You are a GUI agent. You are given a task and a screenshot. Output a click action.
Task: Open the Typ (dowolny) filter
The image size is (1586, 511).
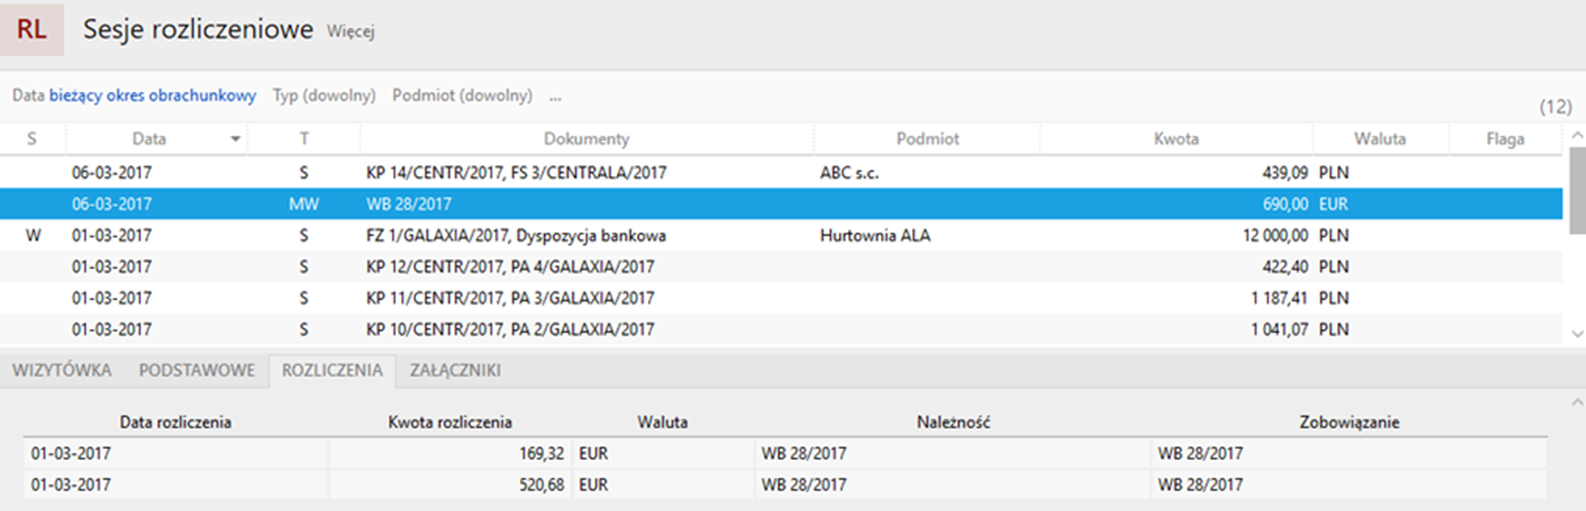click(324, 96)
